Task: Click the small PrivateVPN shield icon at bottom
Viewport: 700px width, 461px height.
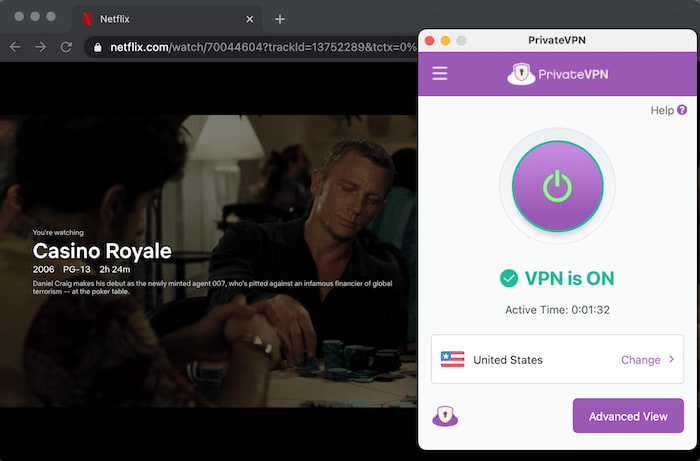Action: pos(445,416)
